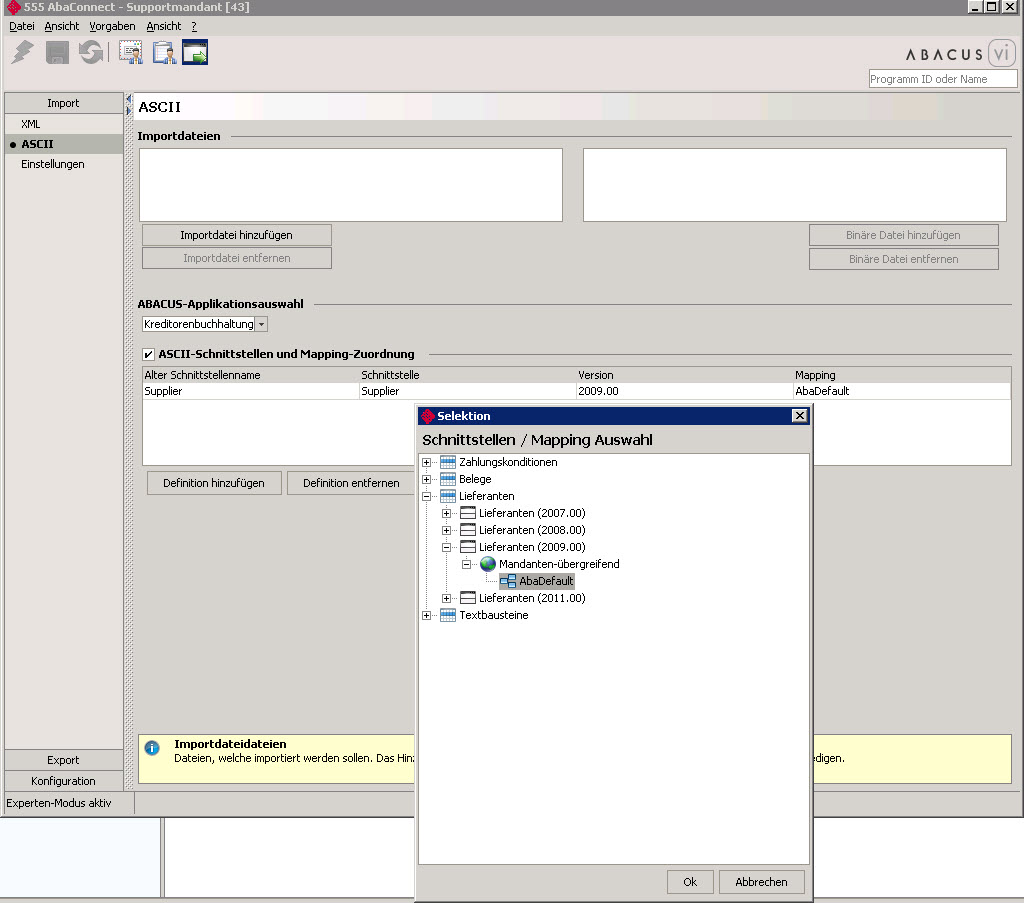Click Definition hinzufügen button
The image size is (1024, 903).
pyautogui.click(x=214, y=483)
